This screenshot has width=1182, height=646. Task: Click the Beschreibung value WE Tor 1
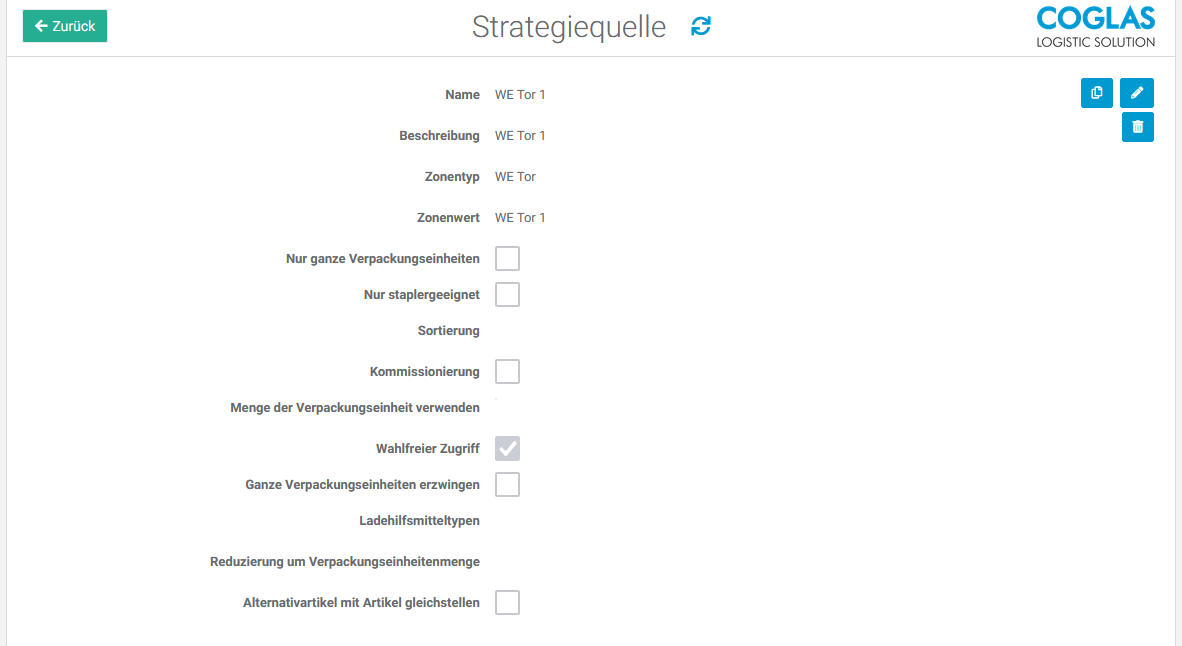[520, 136]
